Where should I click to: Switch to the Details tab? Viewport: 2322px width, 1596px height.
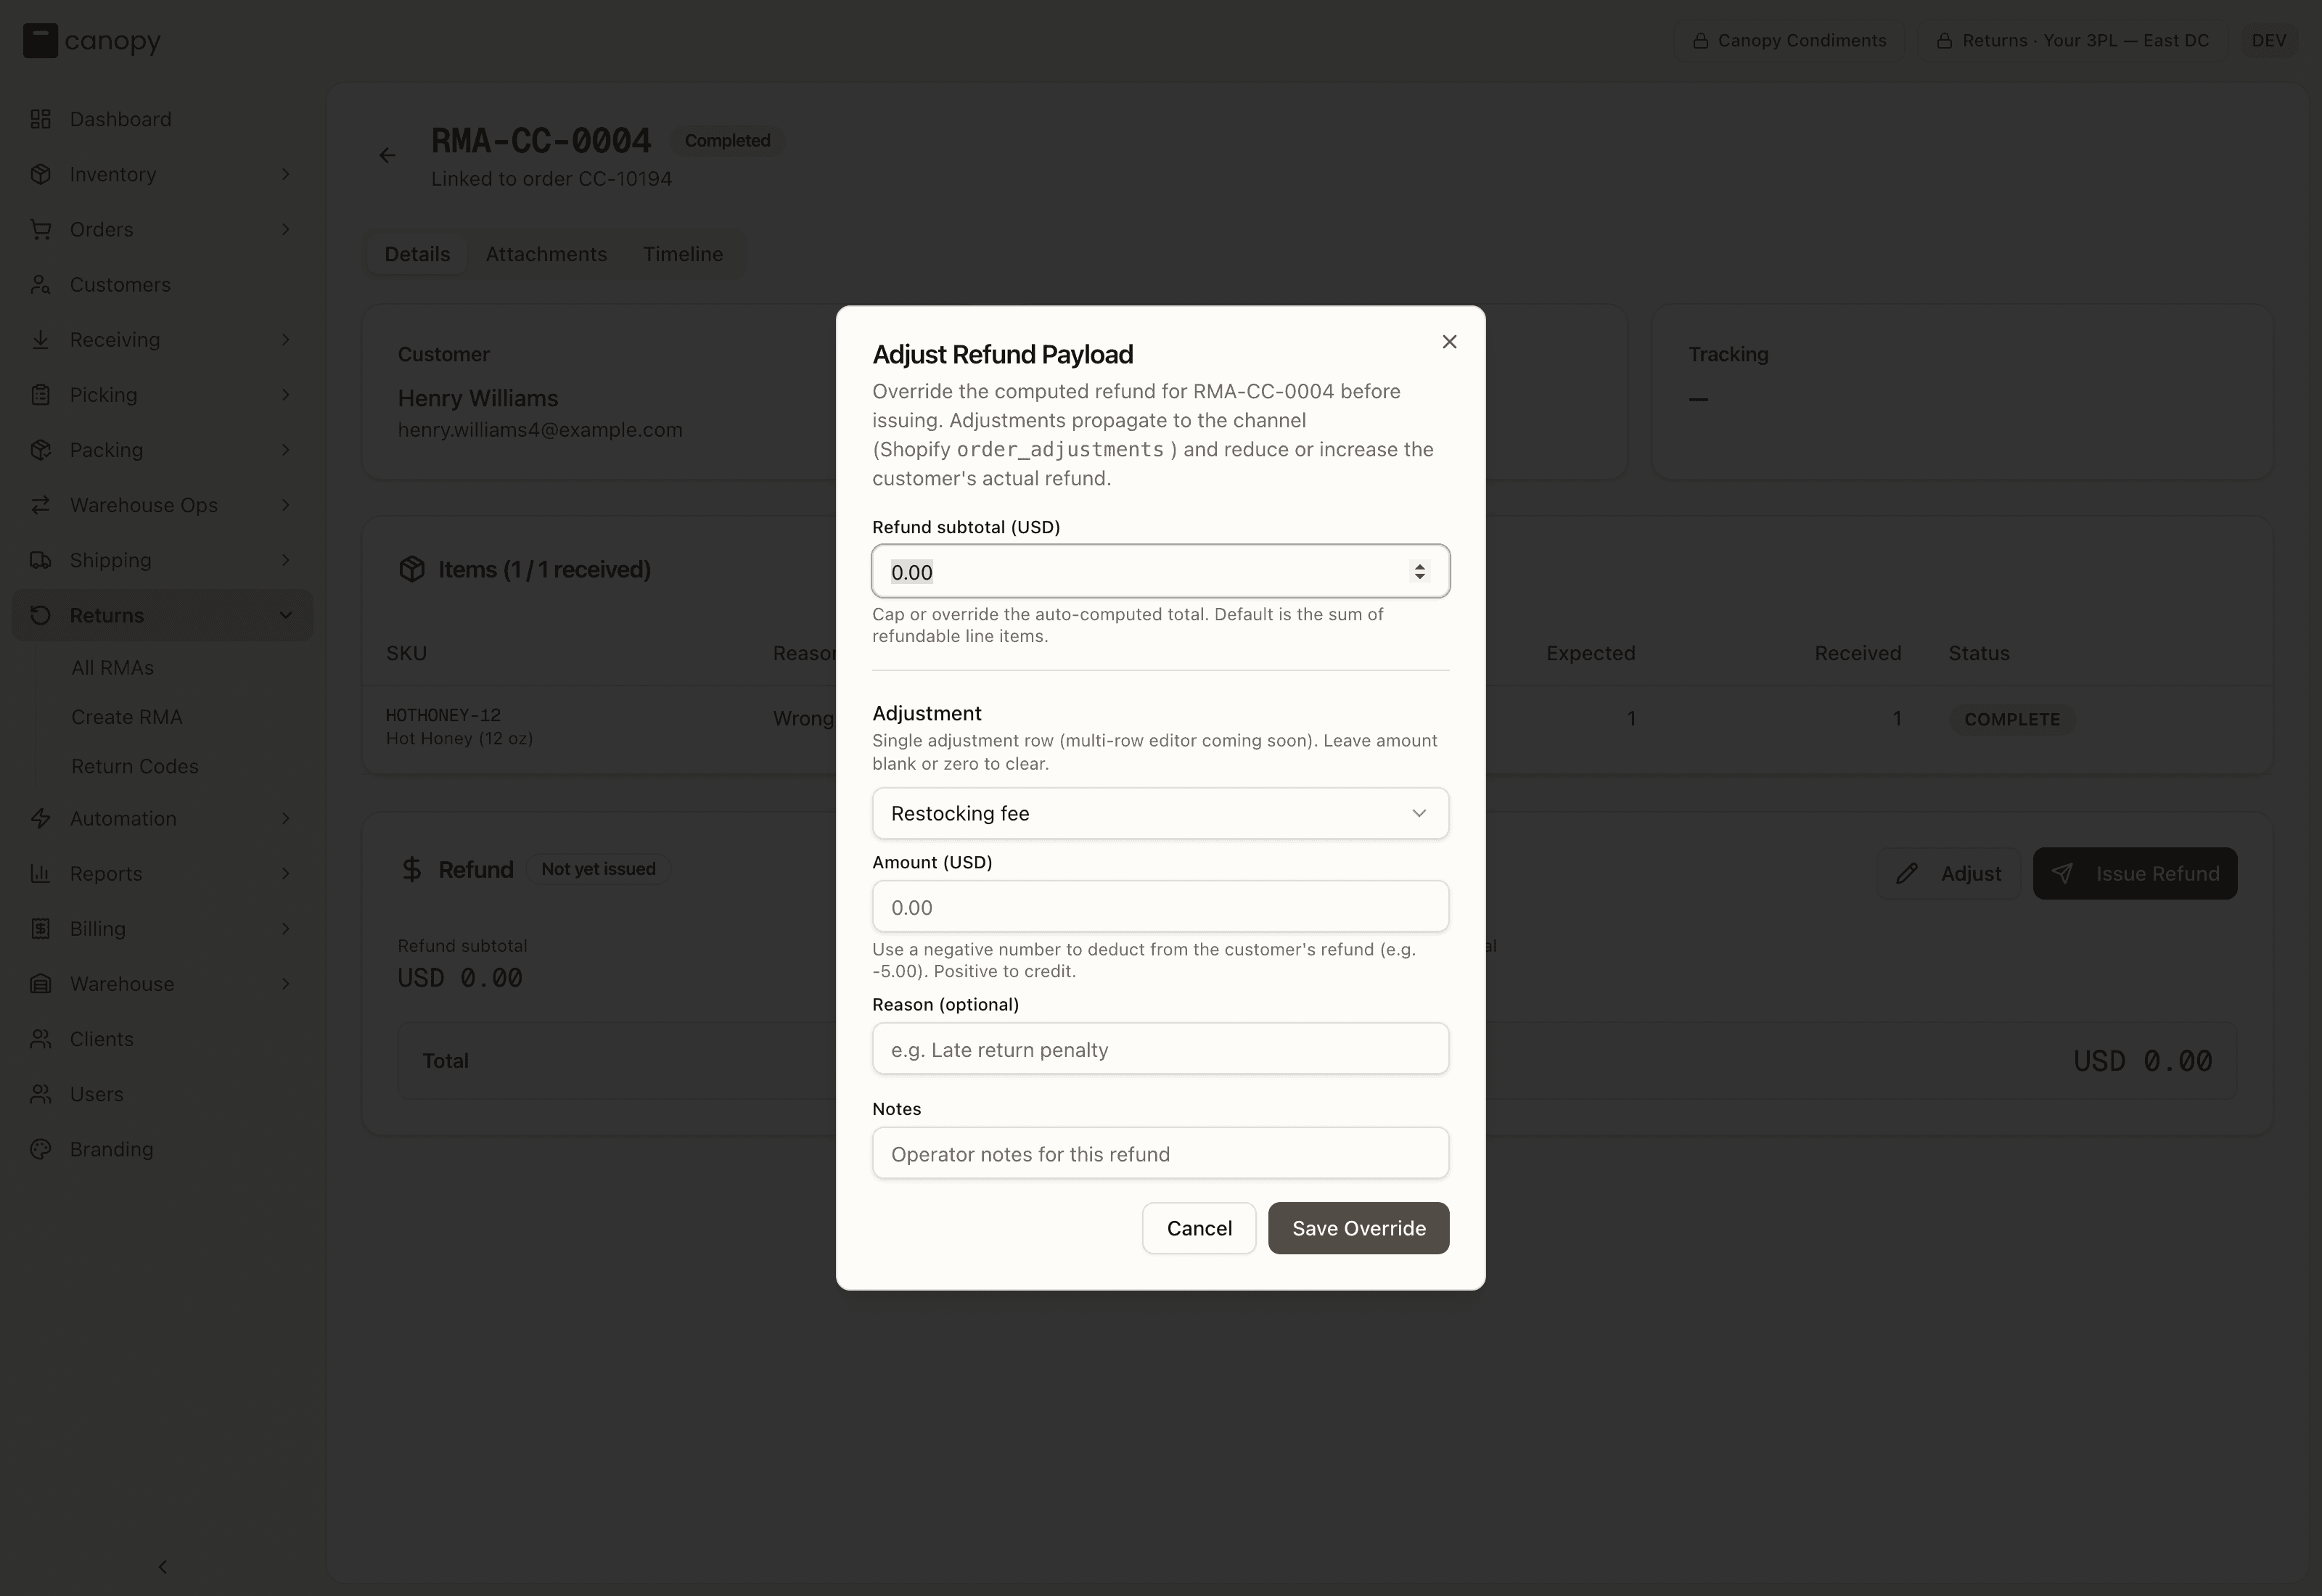tap(417, 254)
